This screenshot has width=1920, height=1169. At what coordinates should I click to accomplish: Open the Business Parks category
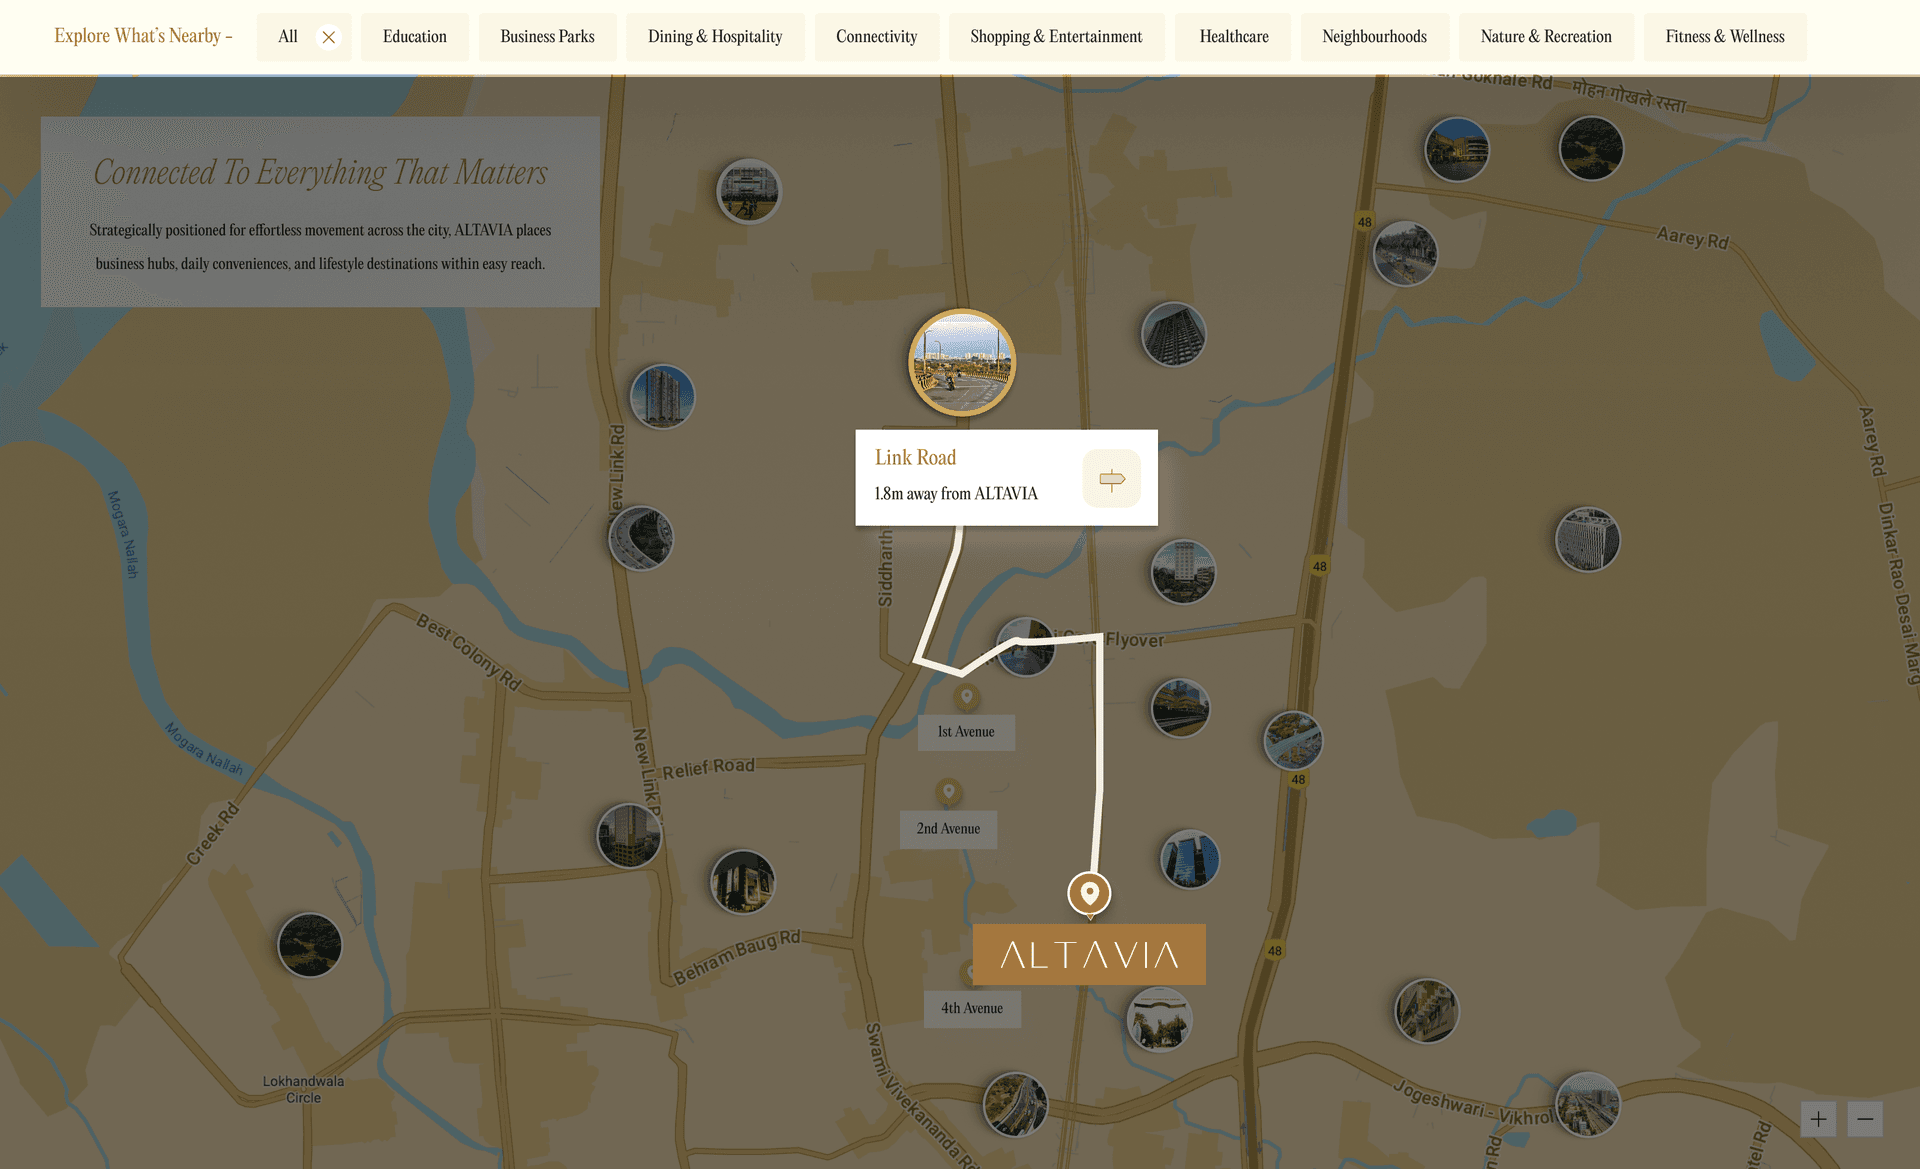coord(547,37)
